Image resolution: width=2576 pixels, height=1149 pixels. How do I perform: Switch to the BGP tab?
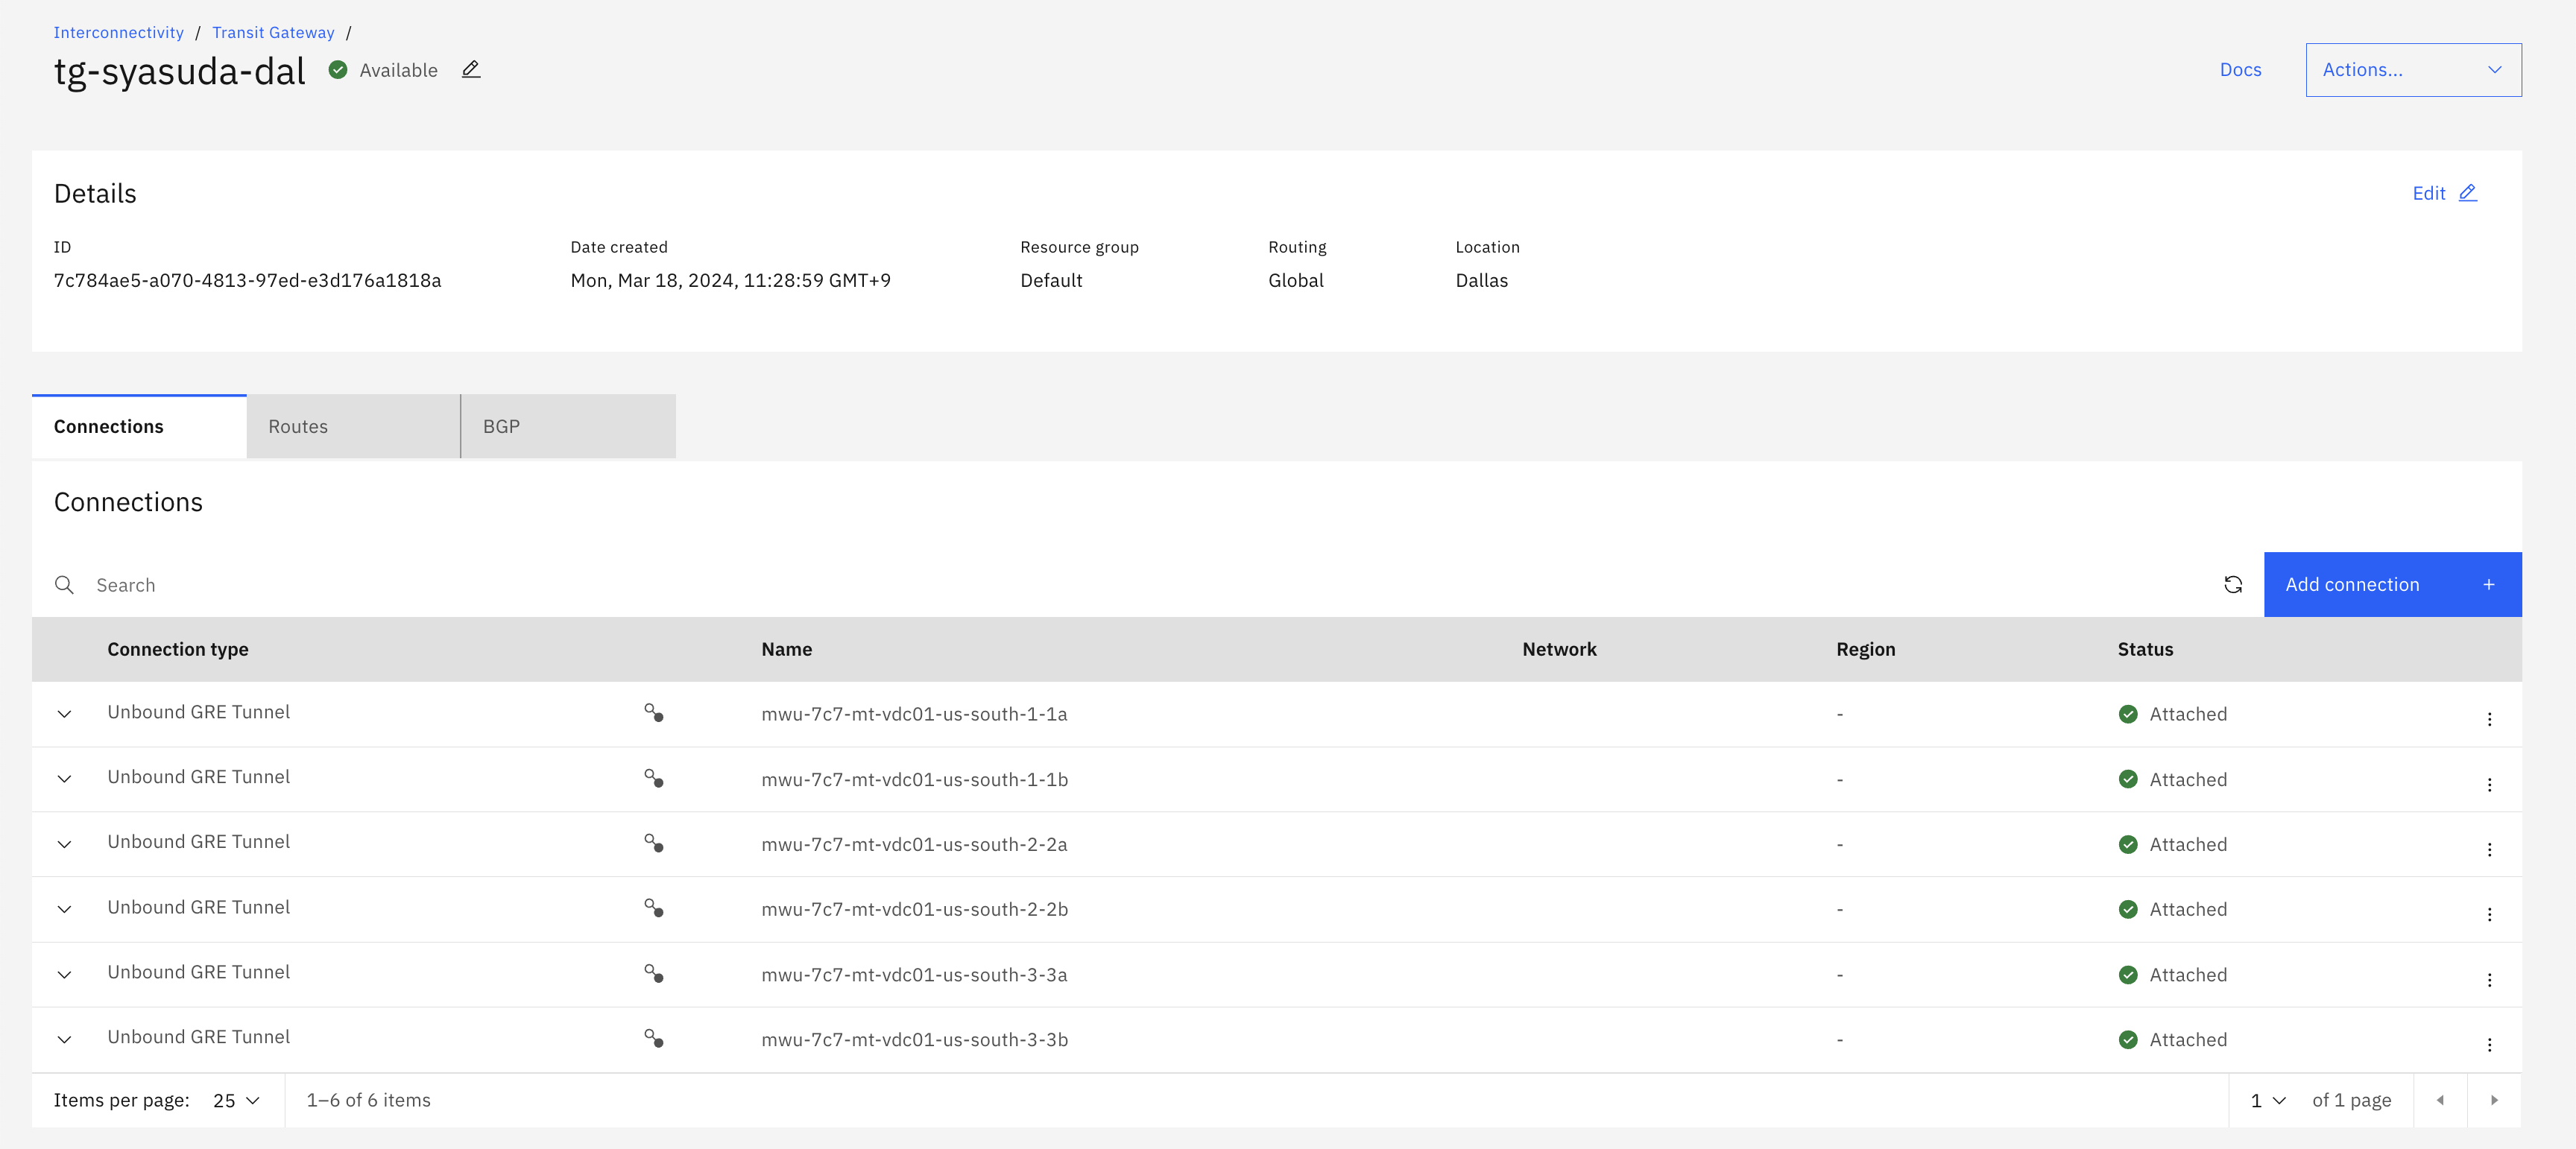click(567, 427)
